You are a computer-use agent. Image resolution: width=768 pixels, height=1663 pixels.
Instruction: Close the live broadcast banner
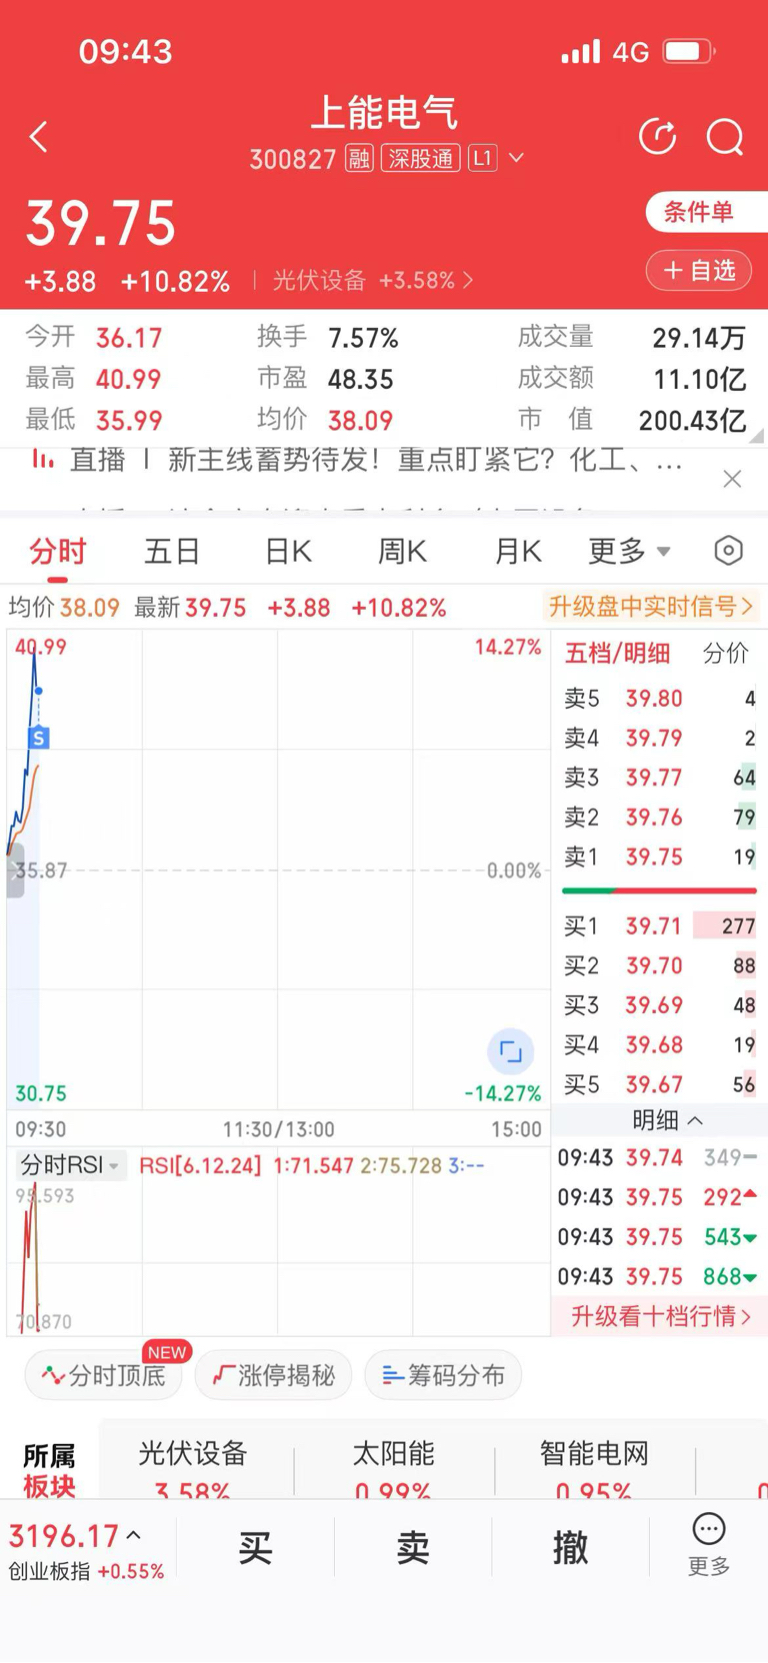(x=732, y=479)
